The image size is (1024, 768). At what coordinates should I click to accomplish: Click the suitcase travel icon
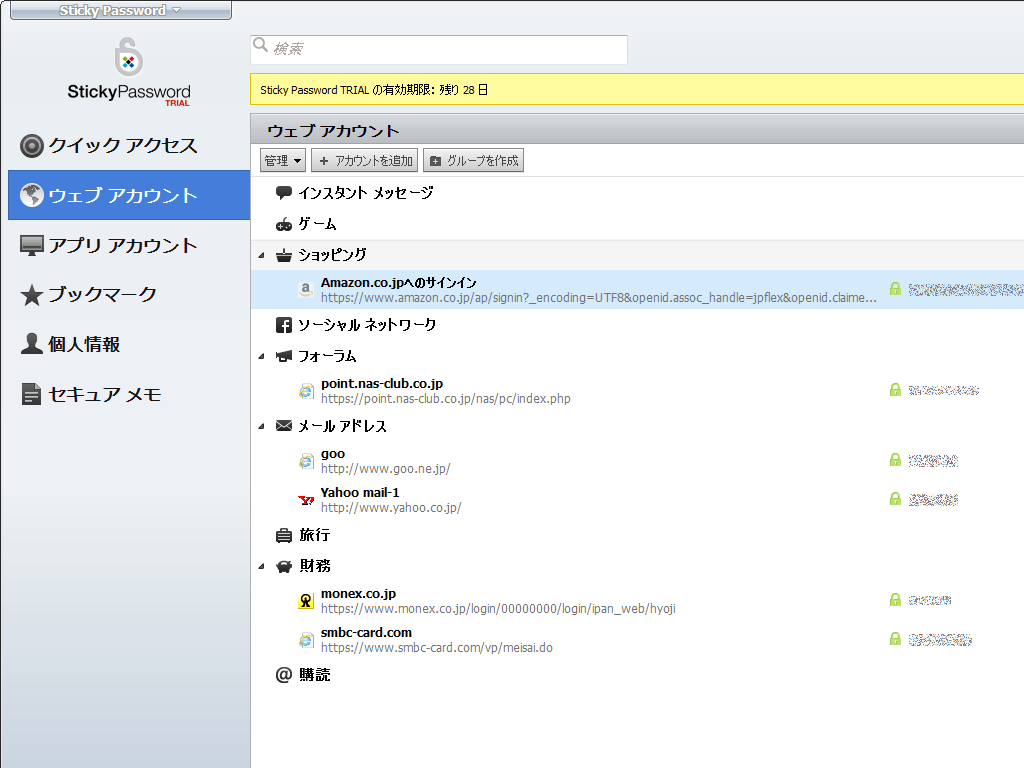coord(283,536)
